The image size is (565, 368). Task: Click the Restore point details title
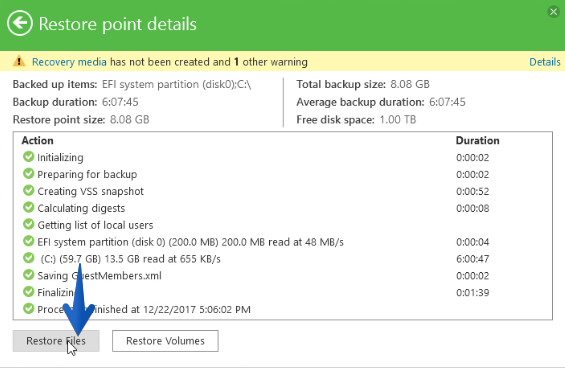pos(117,24)
